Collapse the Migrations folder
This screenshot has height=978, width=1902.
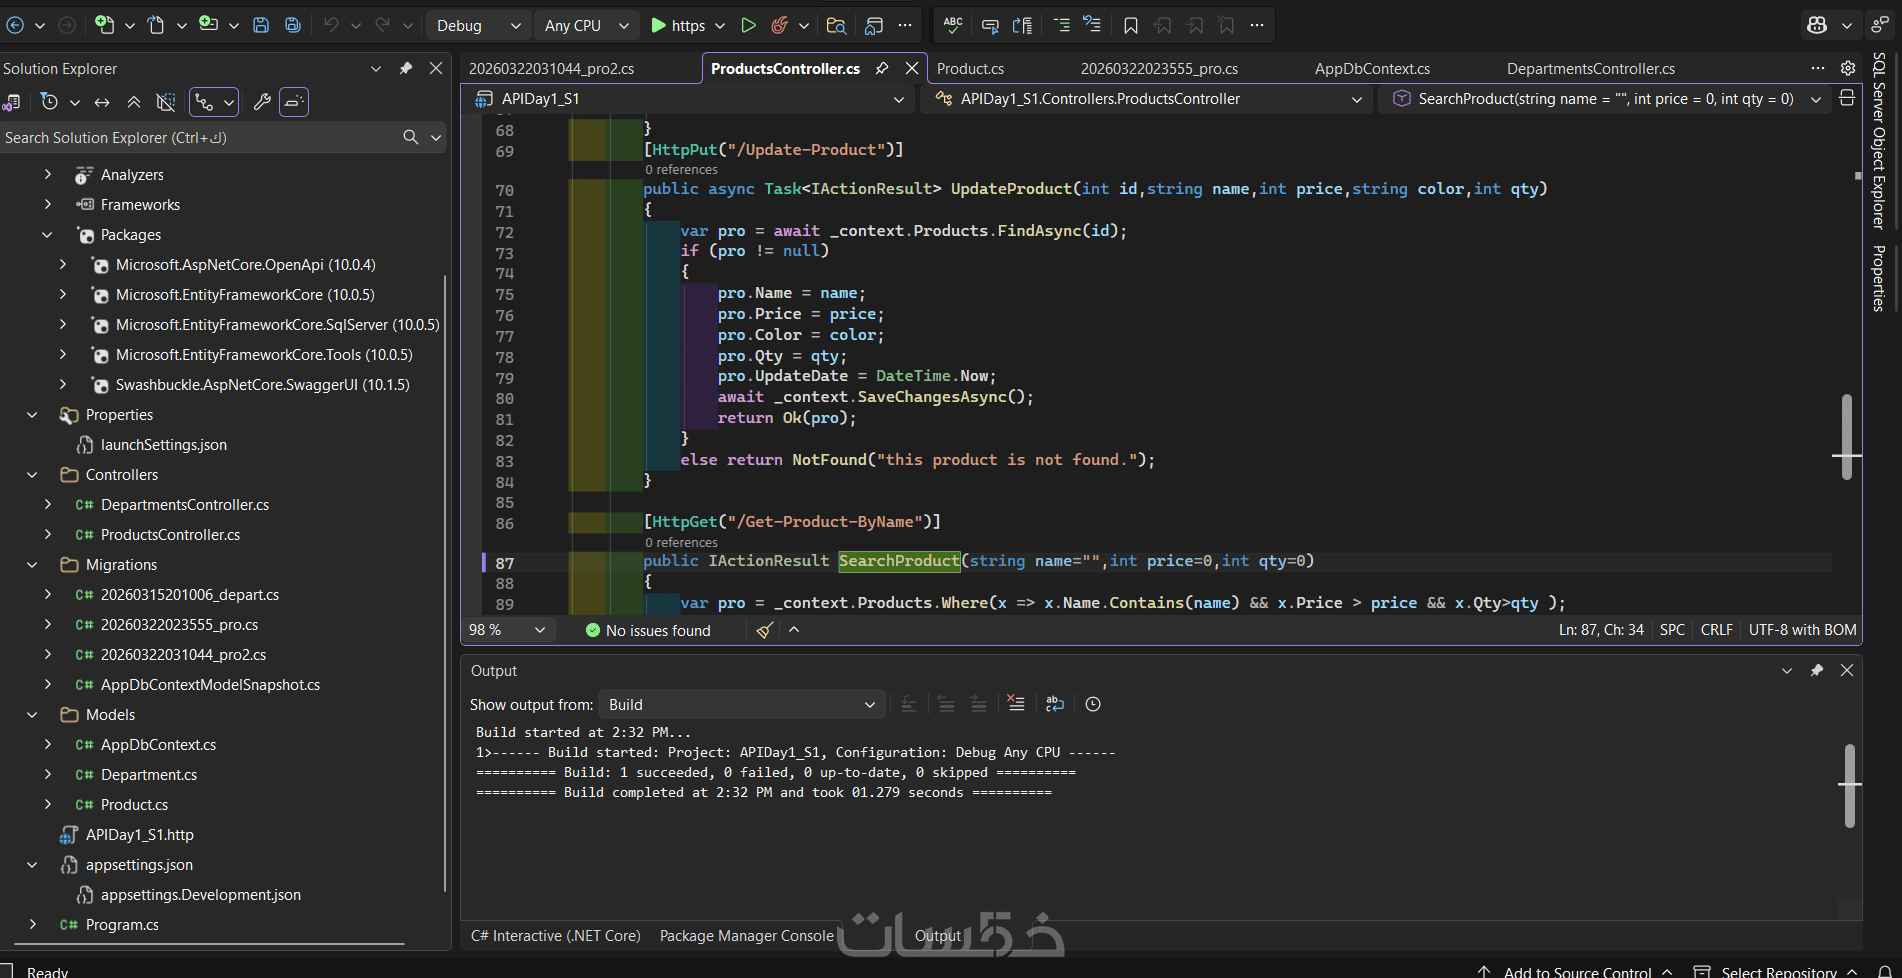(x=32, y=565)
